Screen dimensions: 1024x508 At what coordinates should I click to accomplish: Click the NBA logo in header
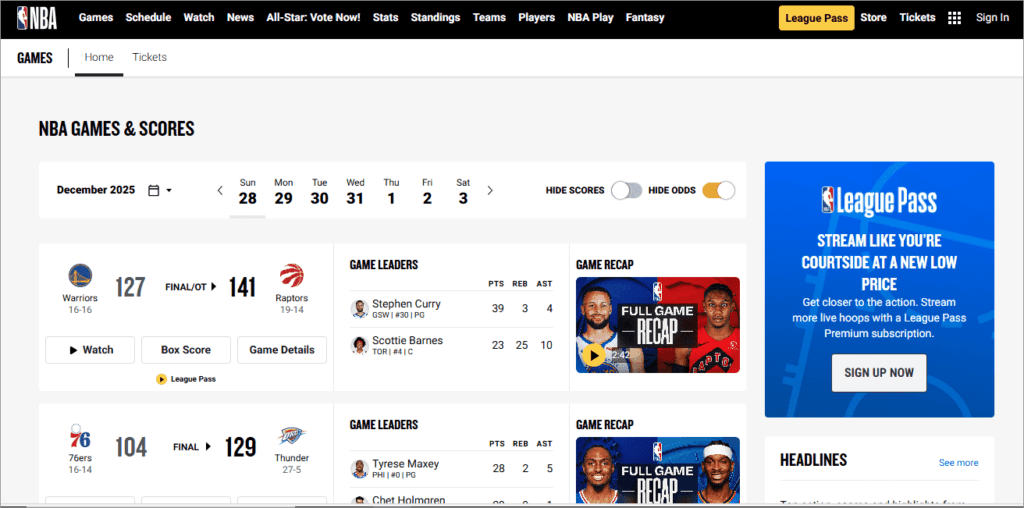coord(37,18)
